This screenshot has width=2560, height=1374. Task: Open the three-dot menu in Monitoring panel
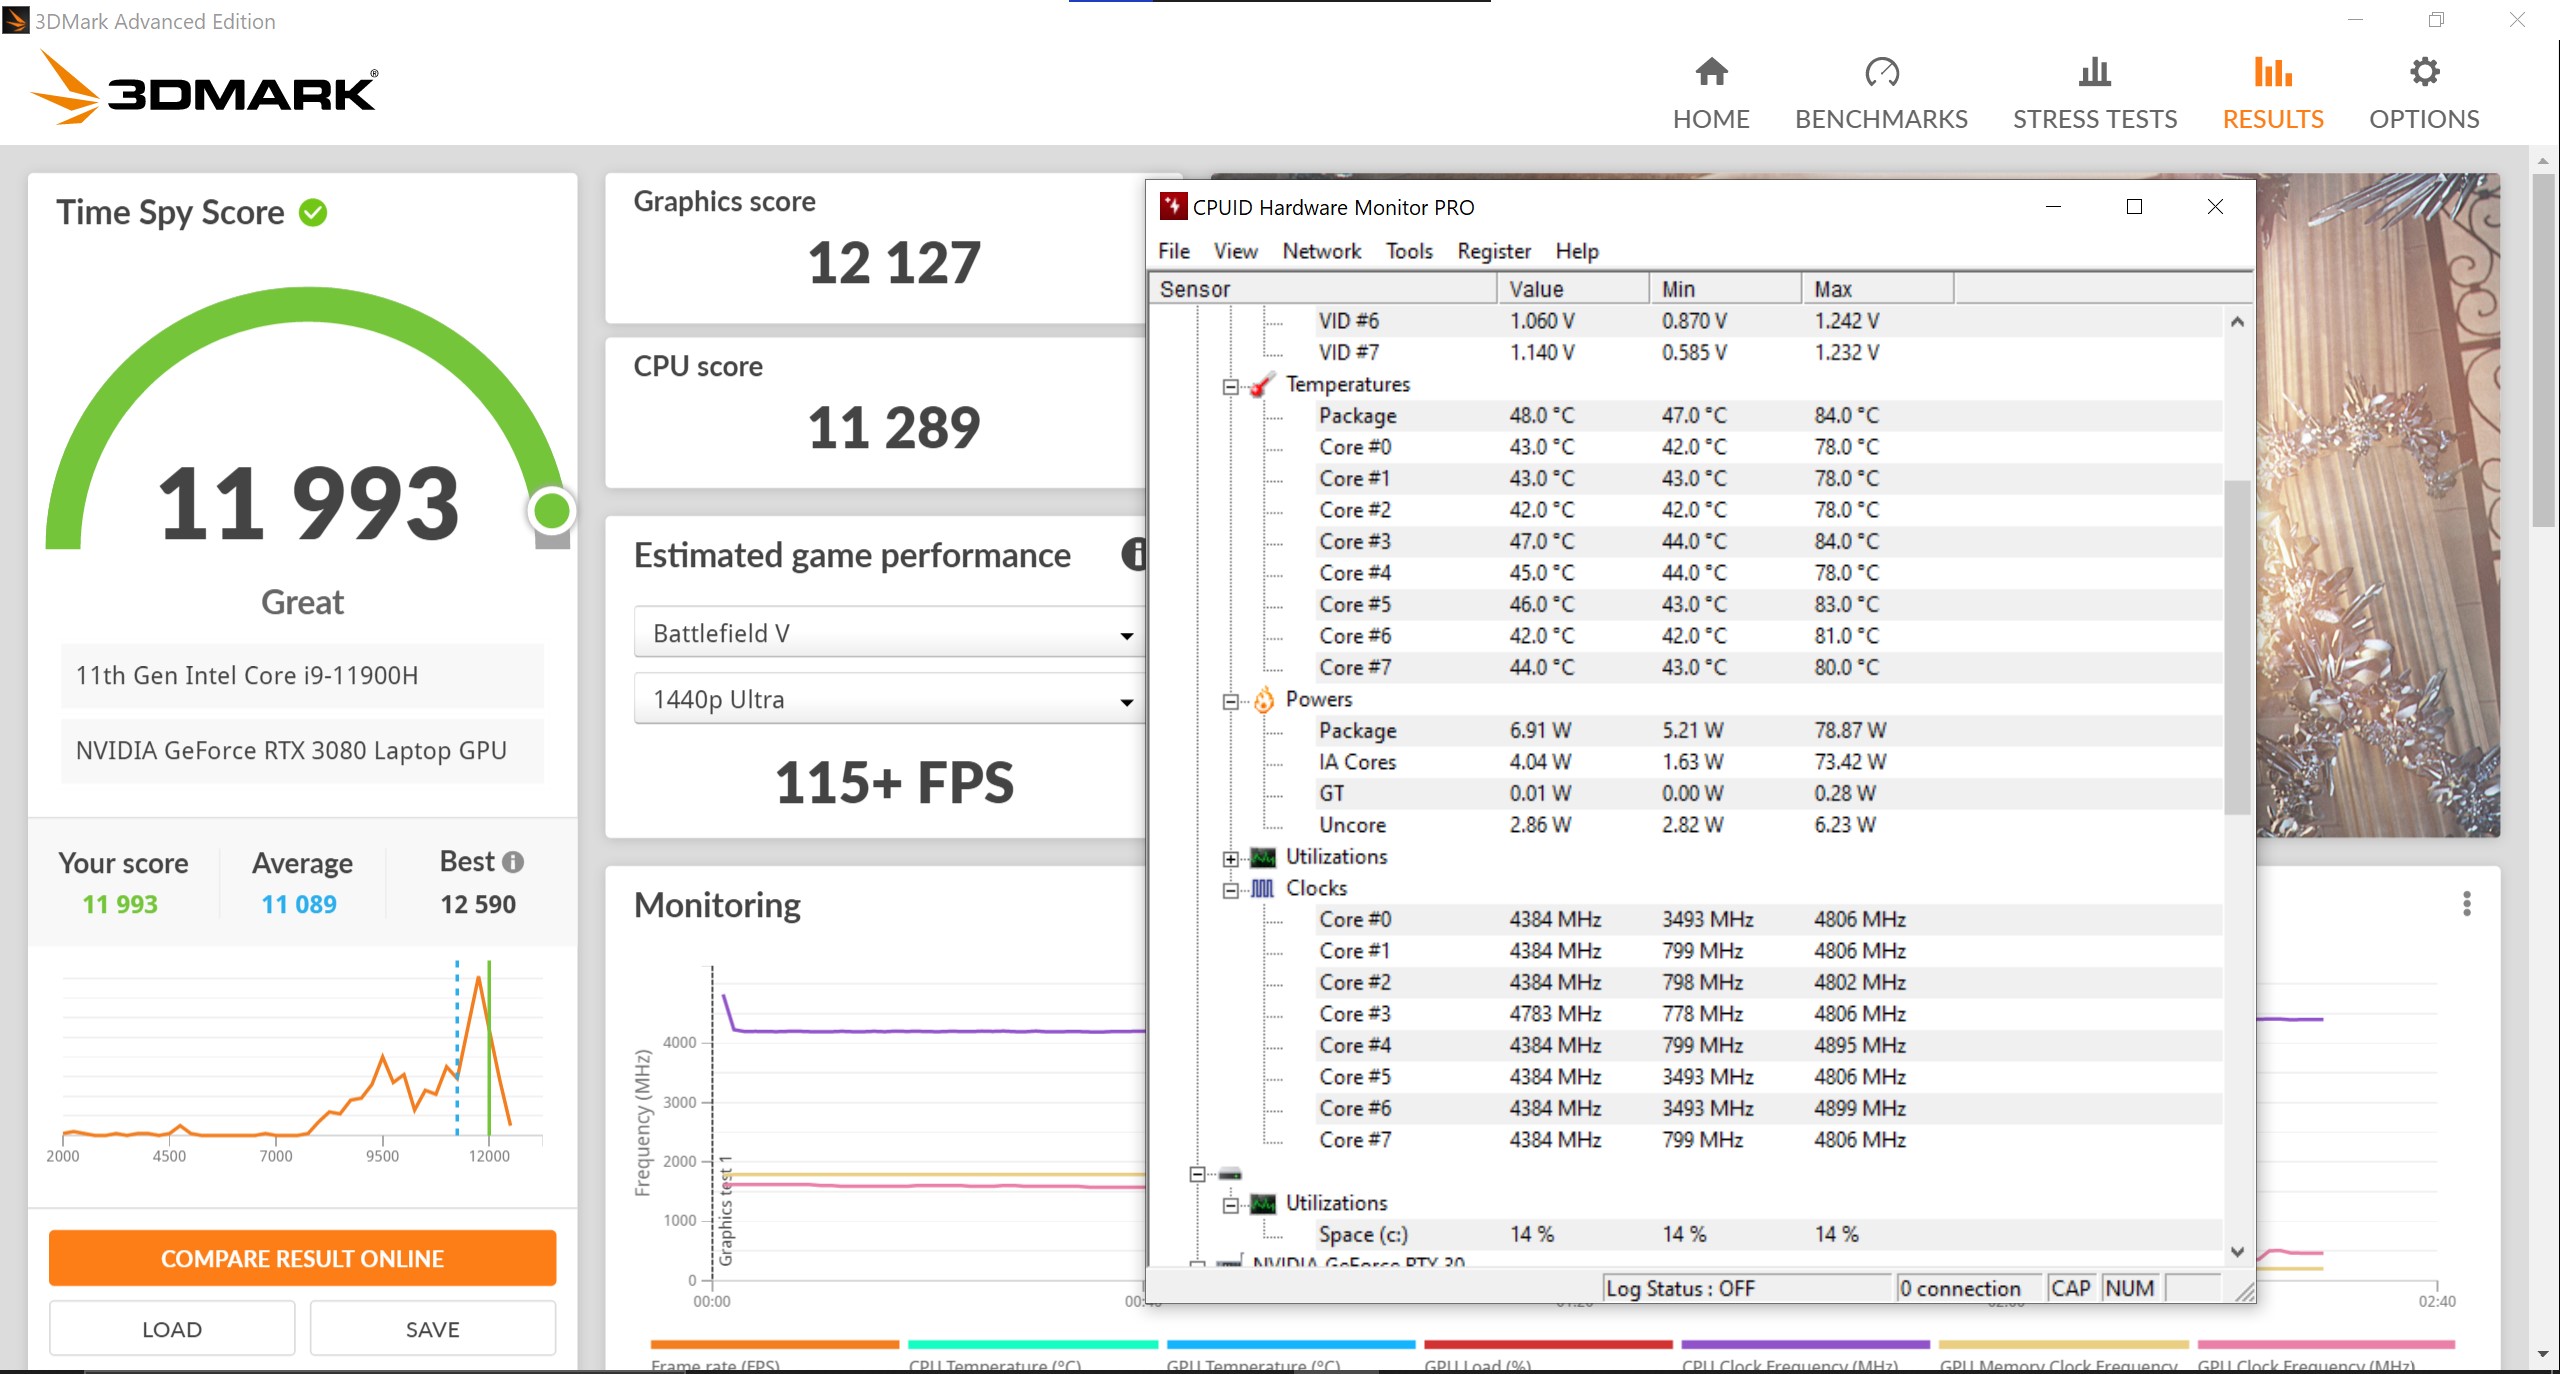point(2467,904)
